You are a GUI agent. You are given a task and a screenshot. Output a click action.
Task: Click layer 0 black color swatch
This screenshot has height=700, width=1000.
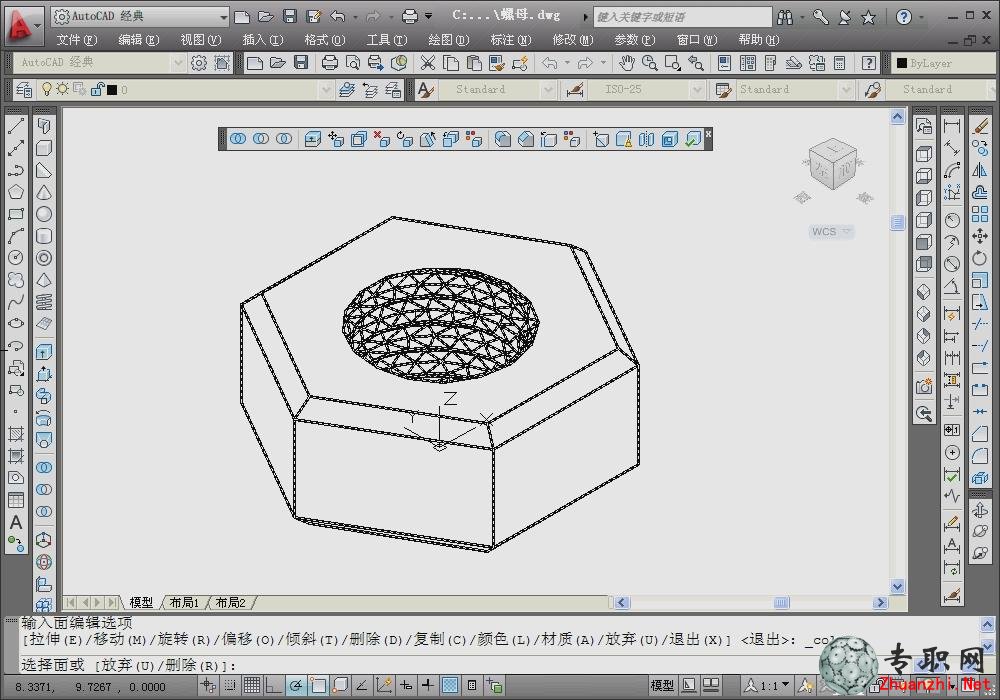click(112, 90)
